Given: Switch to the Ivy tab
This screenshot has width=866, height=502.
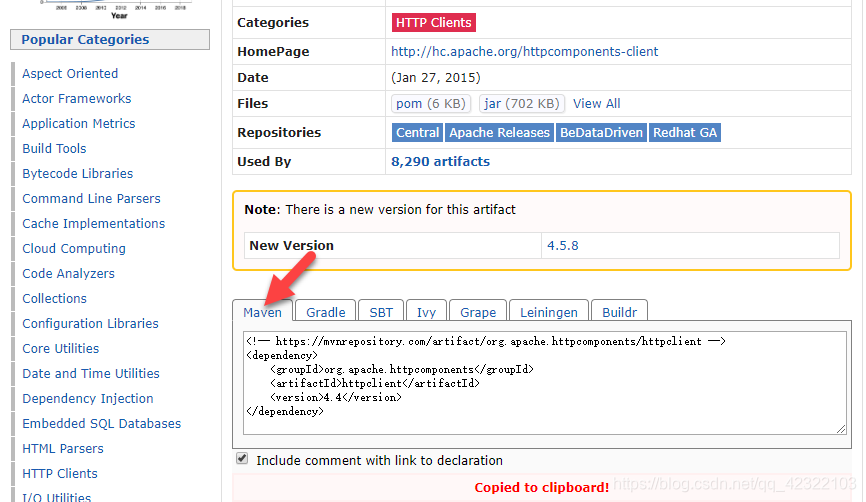Looking at the screenshot, I should click(x=426, y=312).
